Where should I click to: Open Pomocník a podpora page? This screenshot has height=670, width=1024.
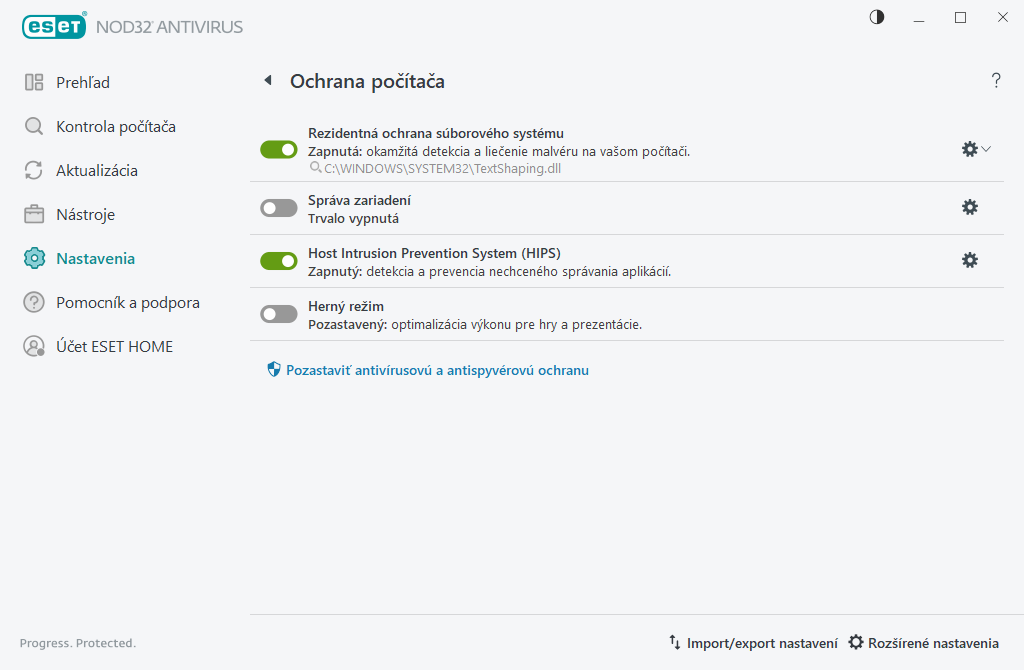[x=127, y=303]
